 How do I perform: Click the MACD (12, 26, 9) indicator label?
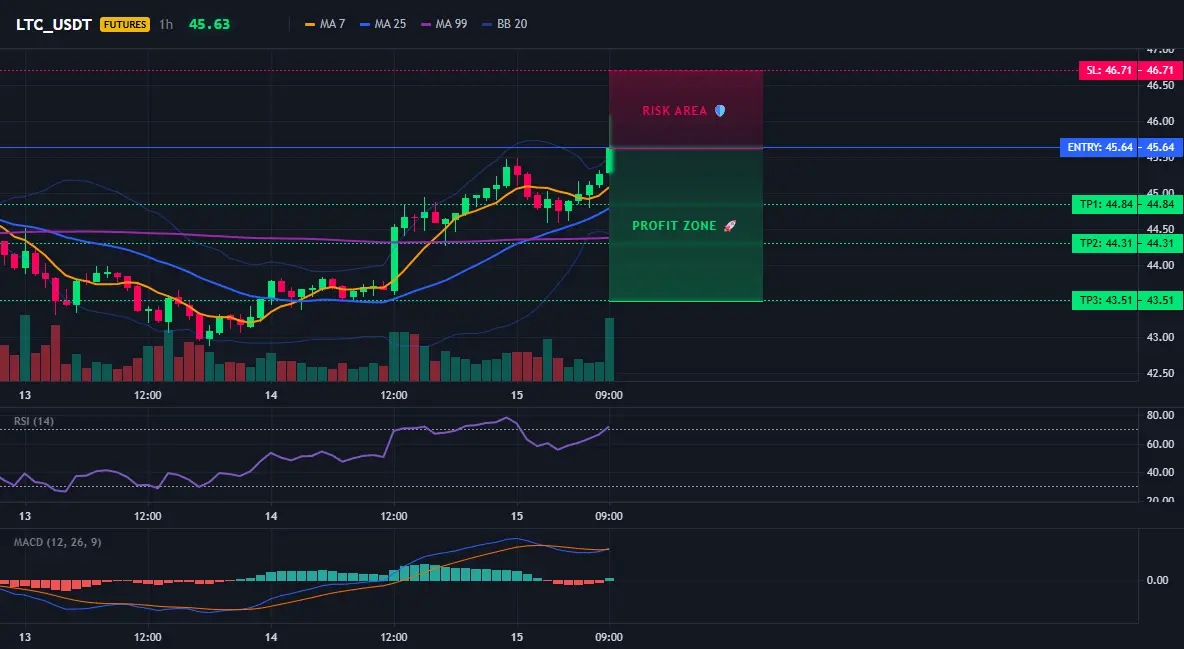(57, 542)
